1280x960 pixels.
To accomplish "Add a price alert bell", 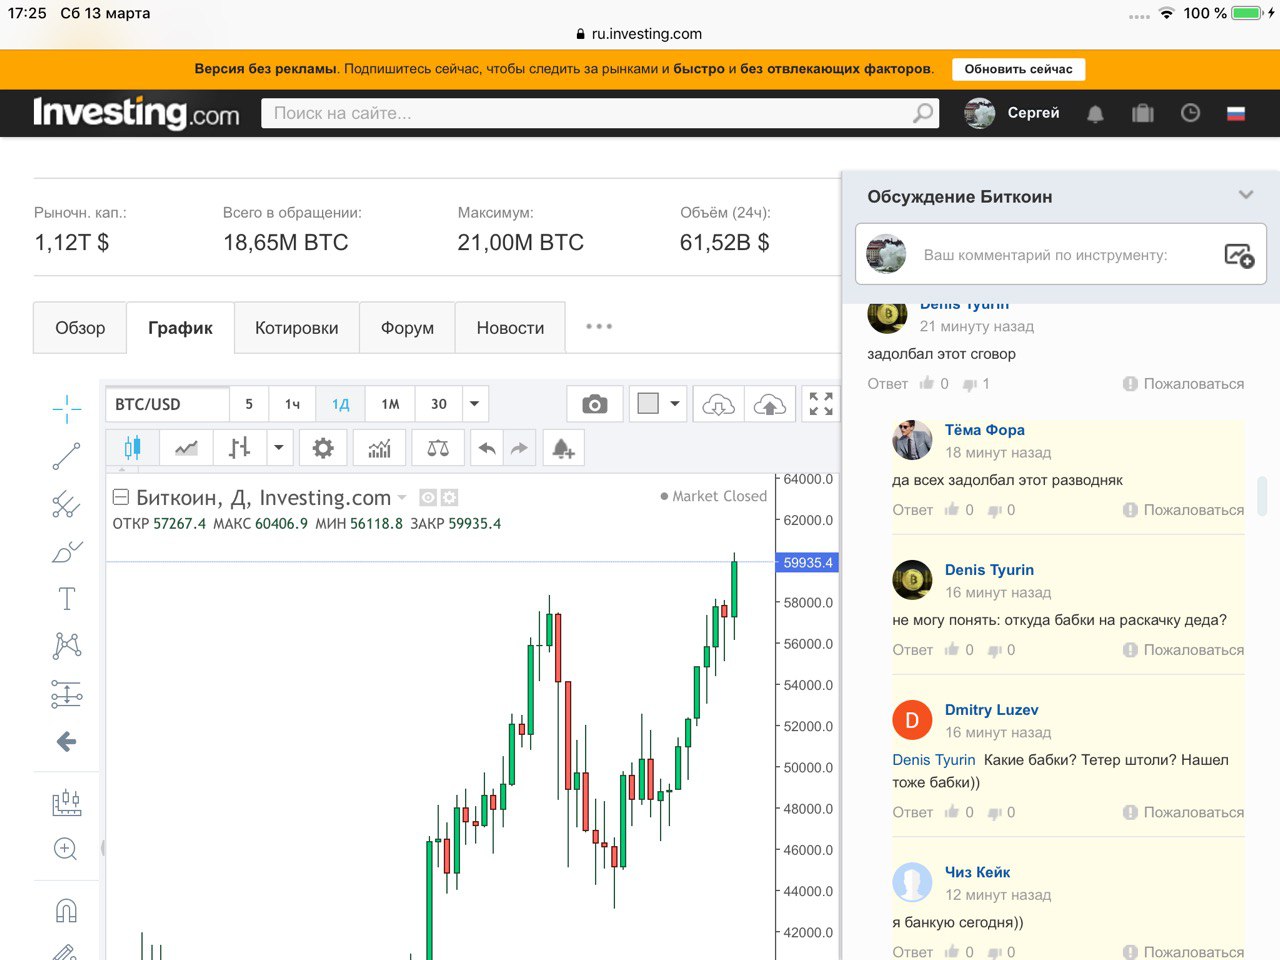I will pos(563,448).
